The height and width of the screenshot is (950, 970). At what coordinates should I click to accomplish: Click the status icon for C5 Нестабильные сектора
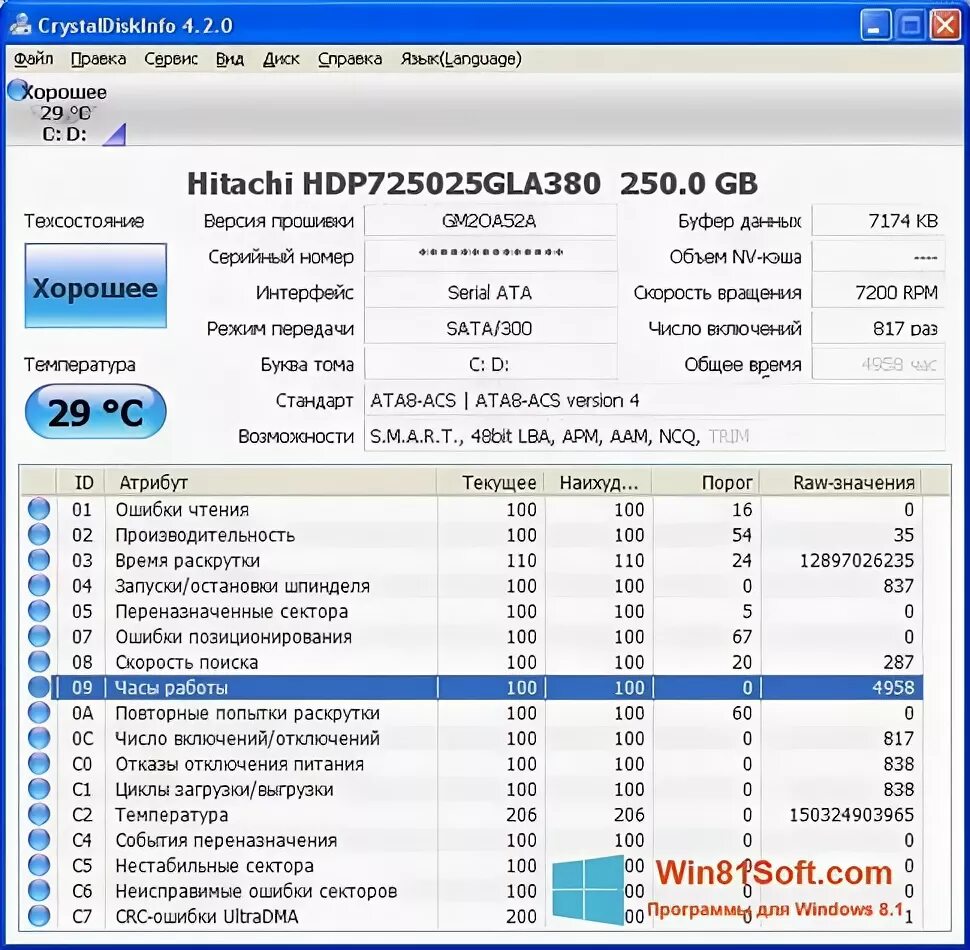click(x=38, y=865)
